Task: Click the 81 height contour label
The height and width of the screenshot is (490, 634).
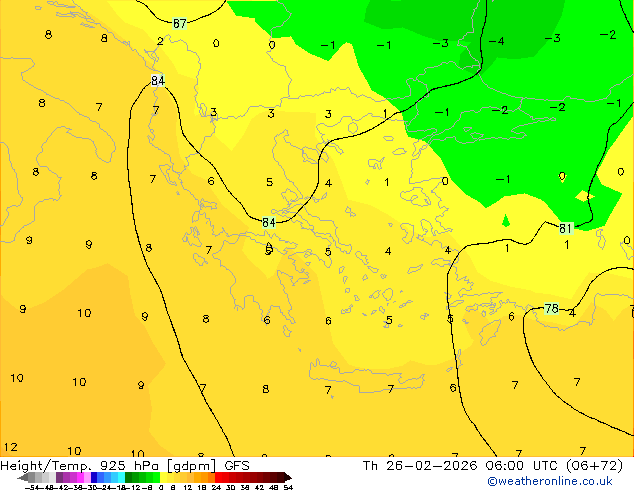Action: 566,229
